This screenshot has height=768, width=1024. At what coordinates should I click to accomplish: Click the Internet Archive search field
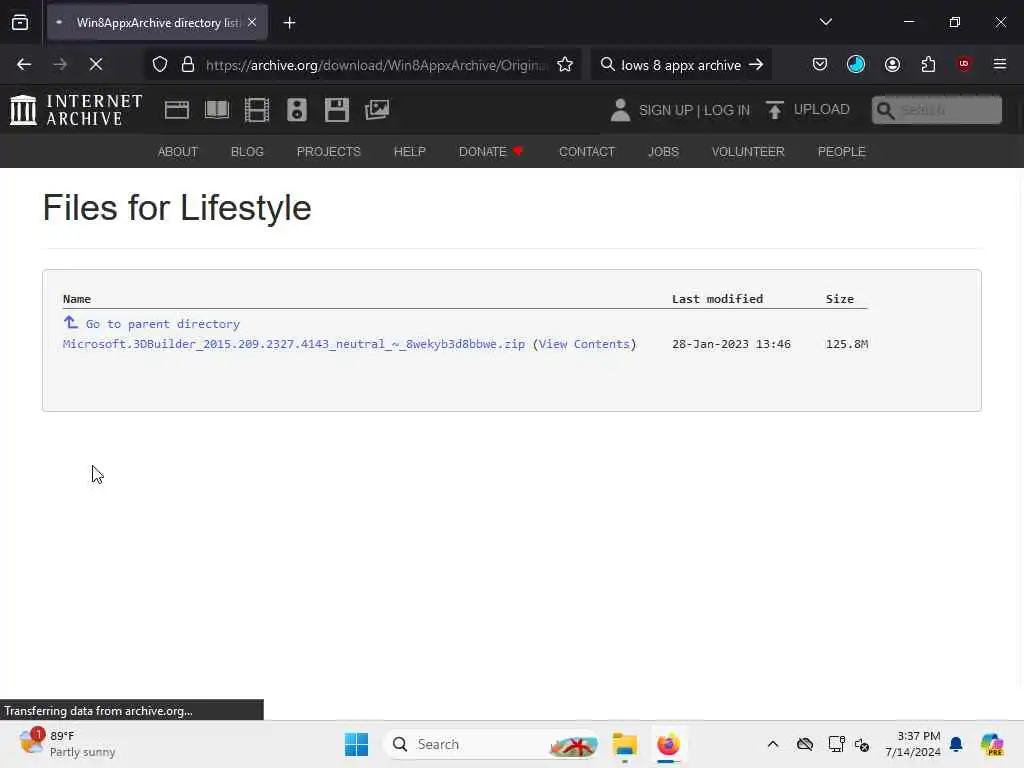936,110
